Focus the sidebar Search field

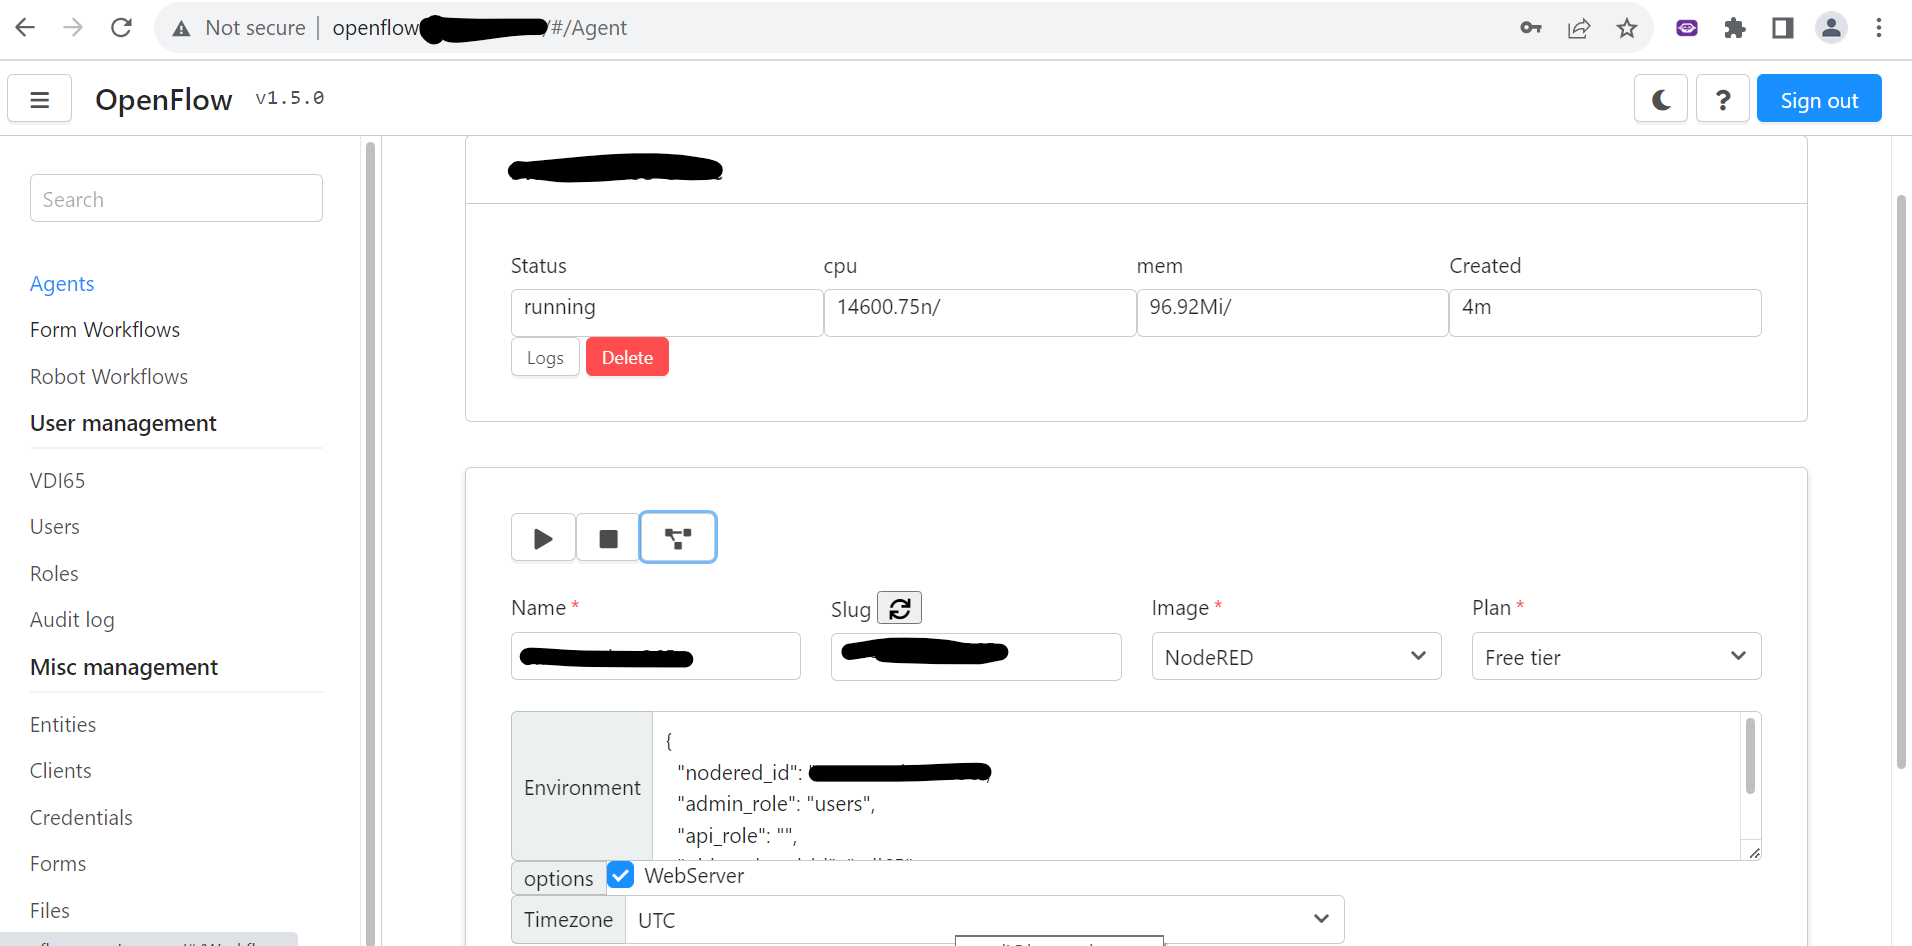[x=176, y=198]
